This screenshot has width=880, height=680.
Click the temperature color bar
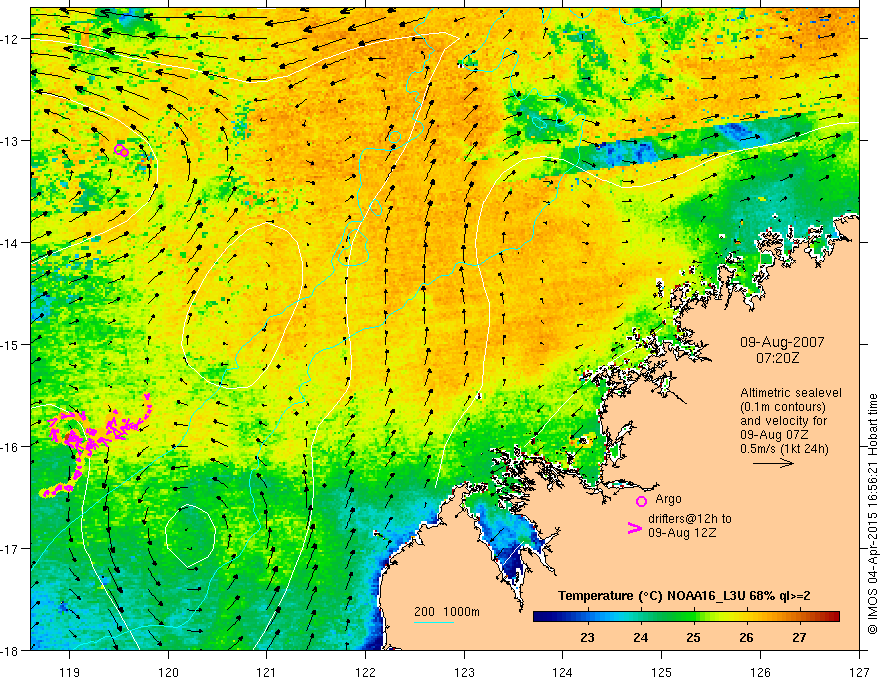(686, 616)
